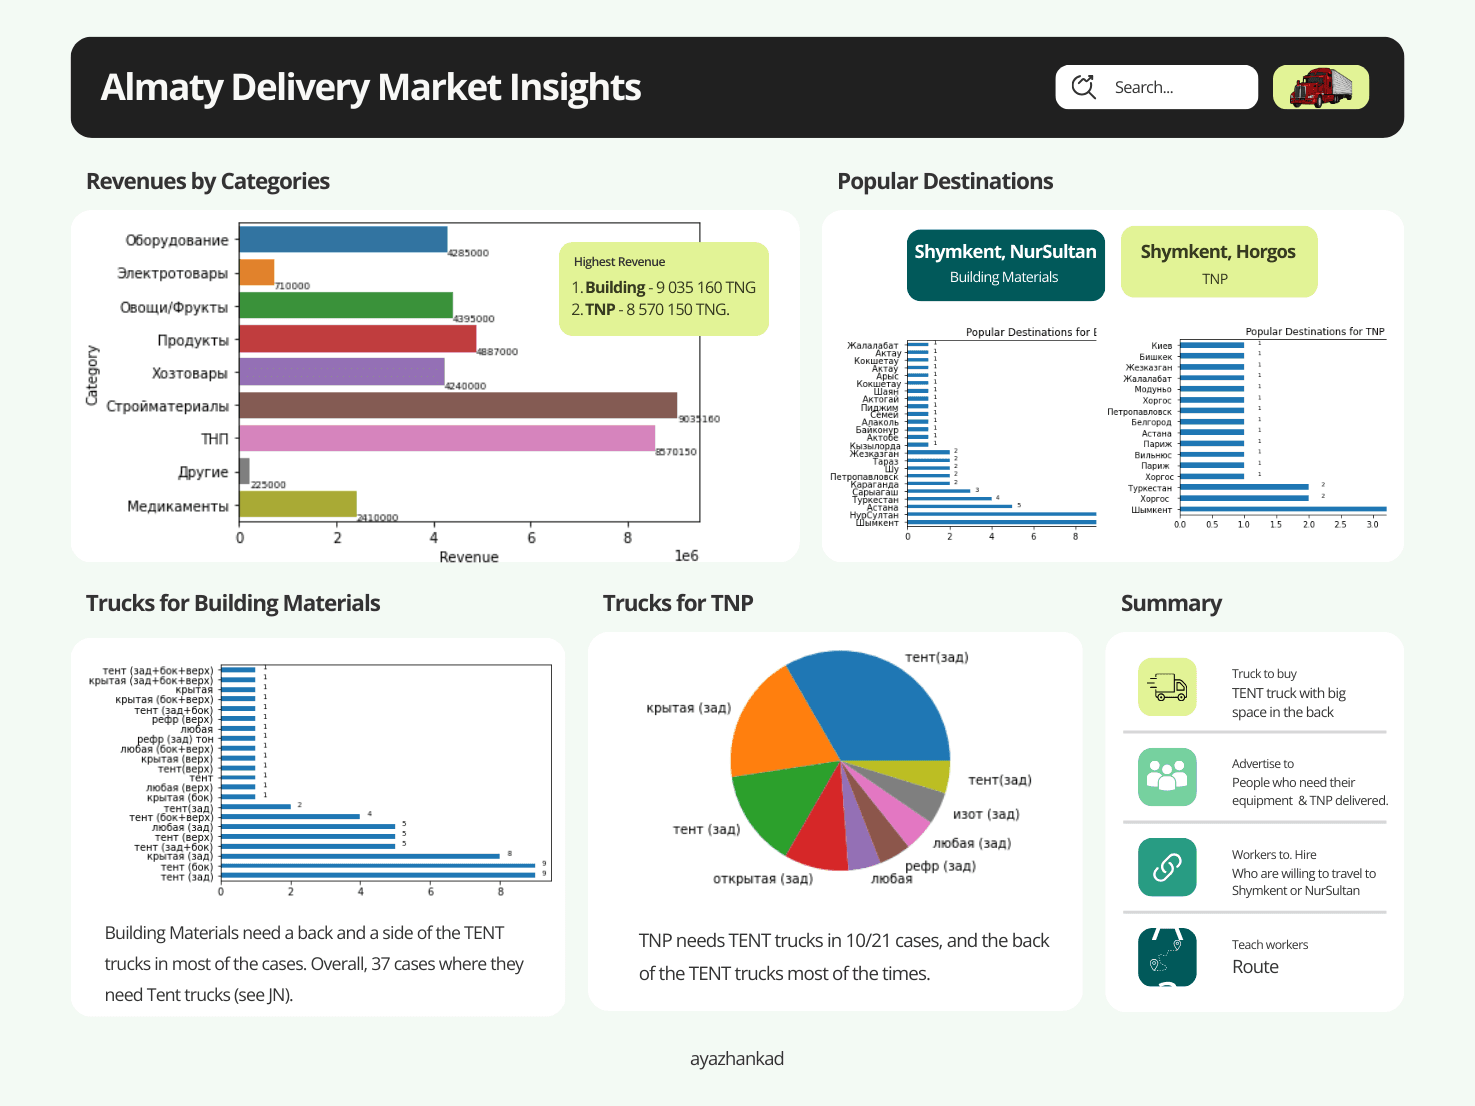Click the Highest Revenue callout box
Screen dimensions: 1475x1106
664,289
